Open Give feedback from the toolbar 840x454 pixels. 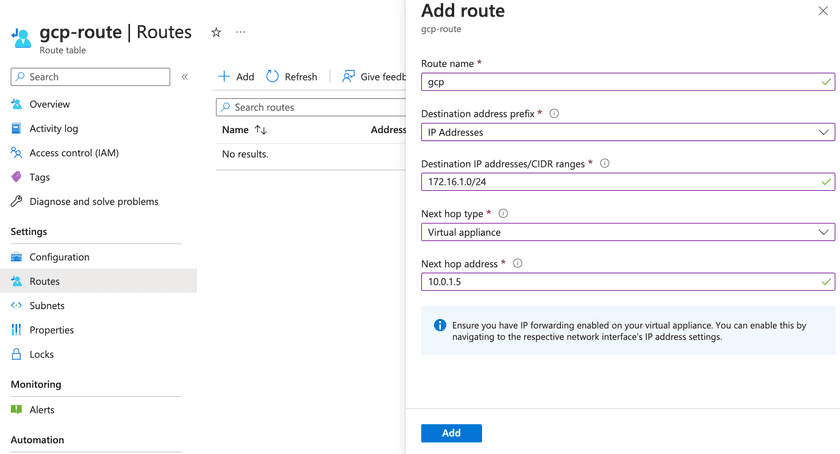(373, 77)
